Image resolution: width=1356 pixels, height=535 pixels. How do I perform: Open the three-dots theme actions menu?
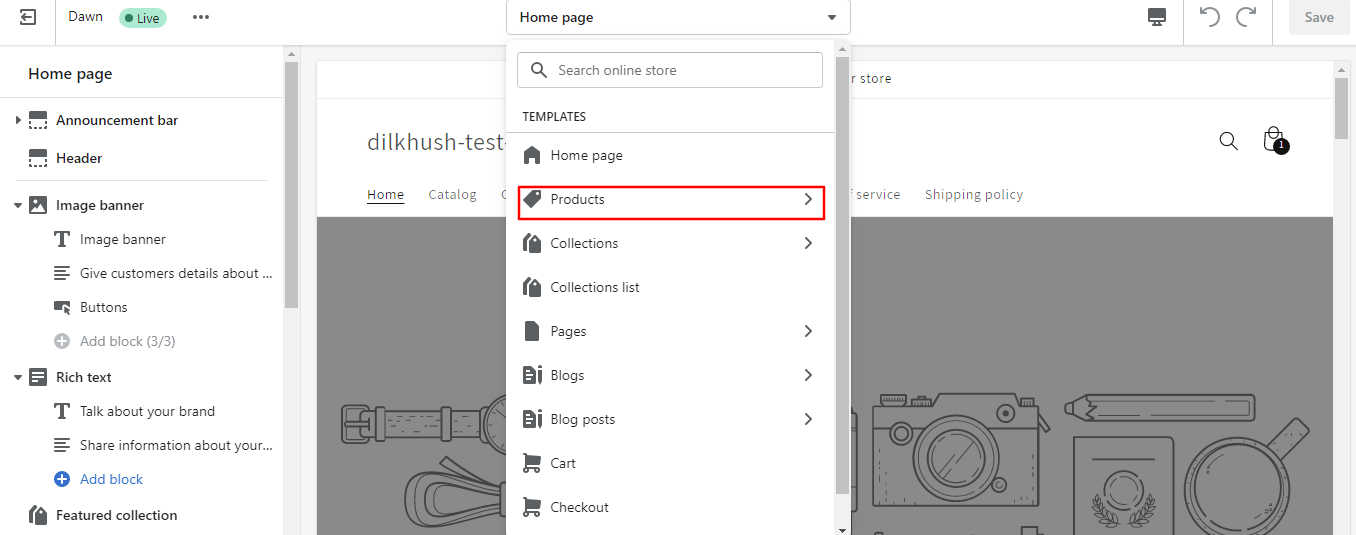coord(201,17)
